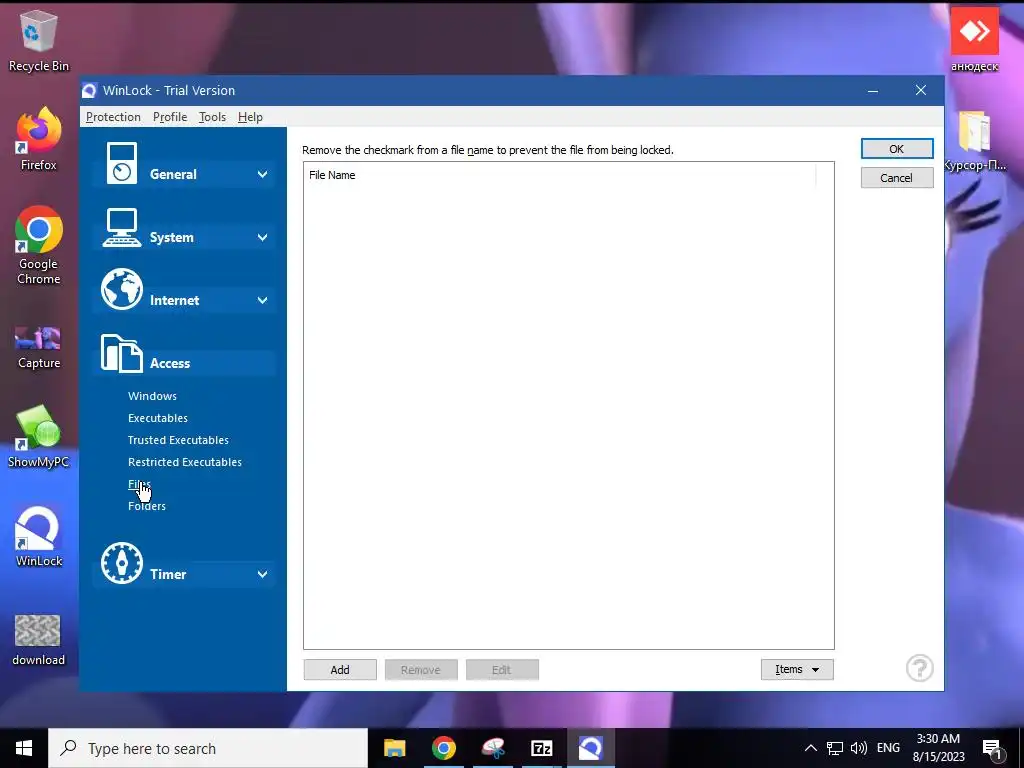This screenshot has width=1024, height=768.
Task: Expand the System section chevron
Action: pyautogui.click(x=263, y=238)
